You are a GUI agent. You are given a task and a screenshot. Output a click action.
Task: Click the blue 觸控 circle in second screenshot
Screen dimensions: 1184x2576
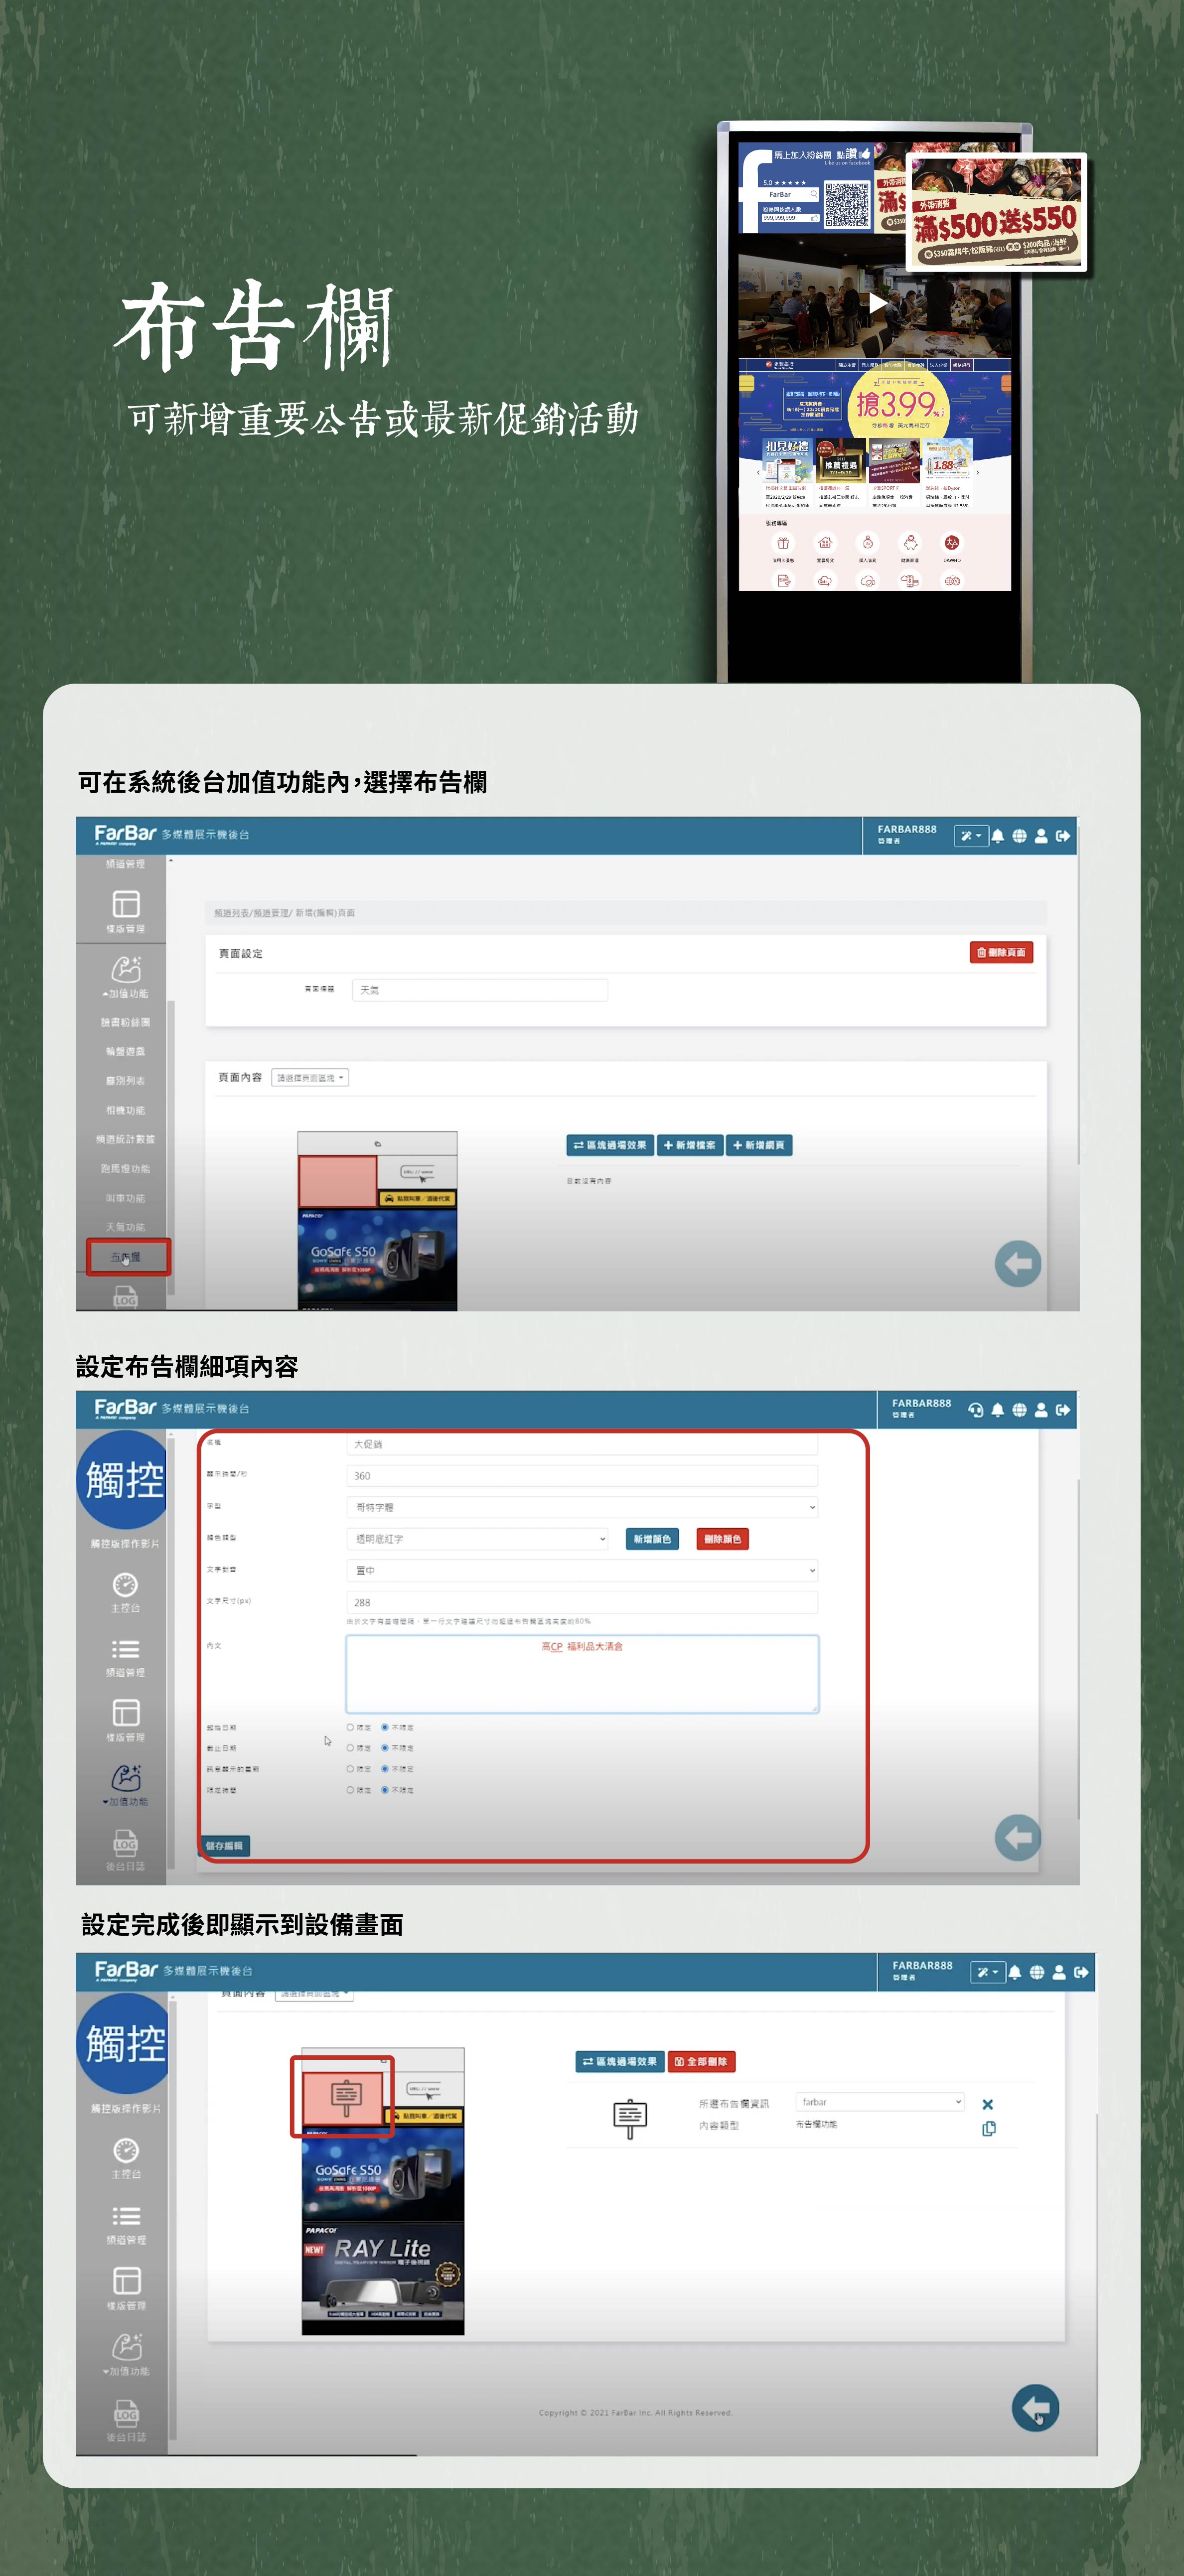(x=122, y=1480)
